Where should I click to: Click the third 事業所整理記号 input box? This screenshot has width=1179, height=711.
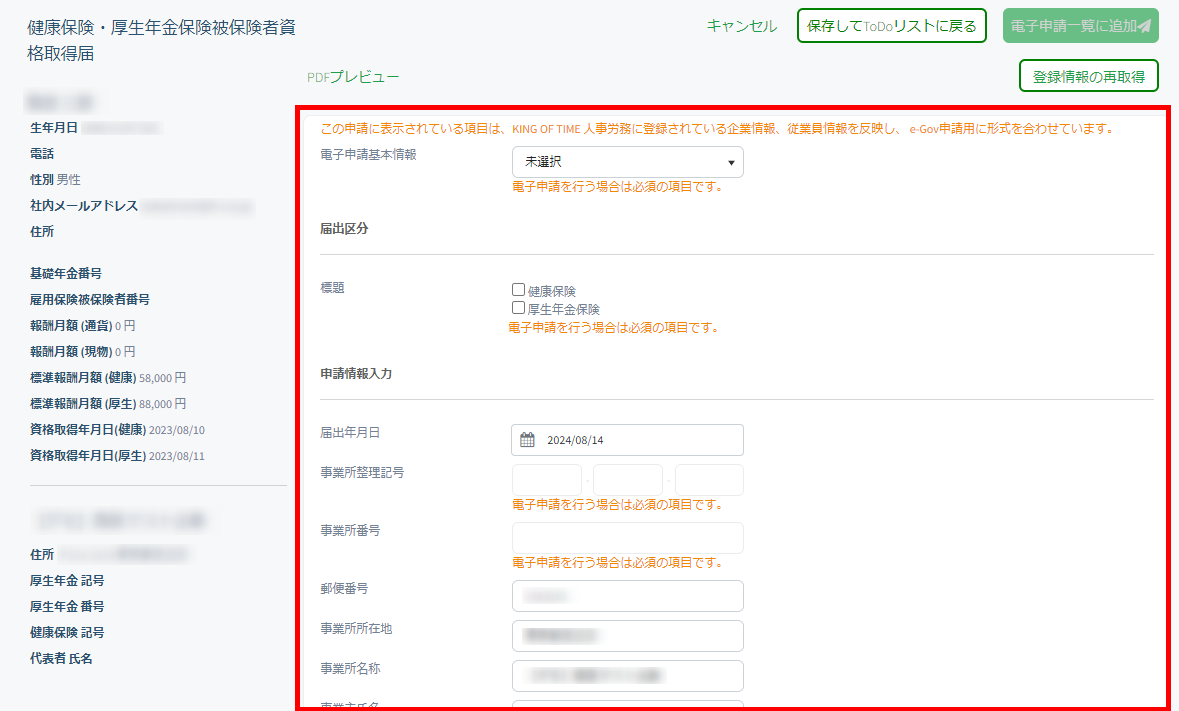[709, 480]
